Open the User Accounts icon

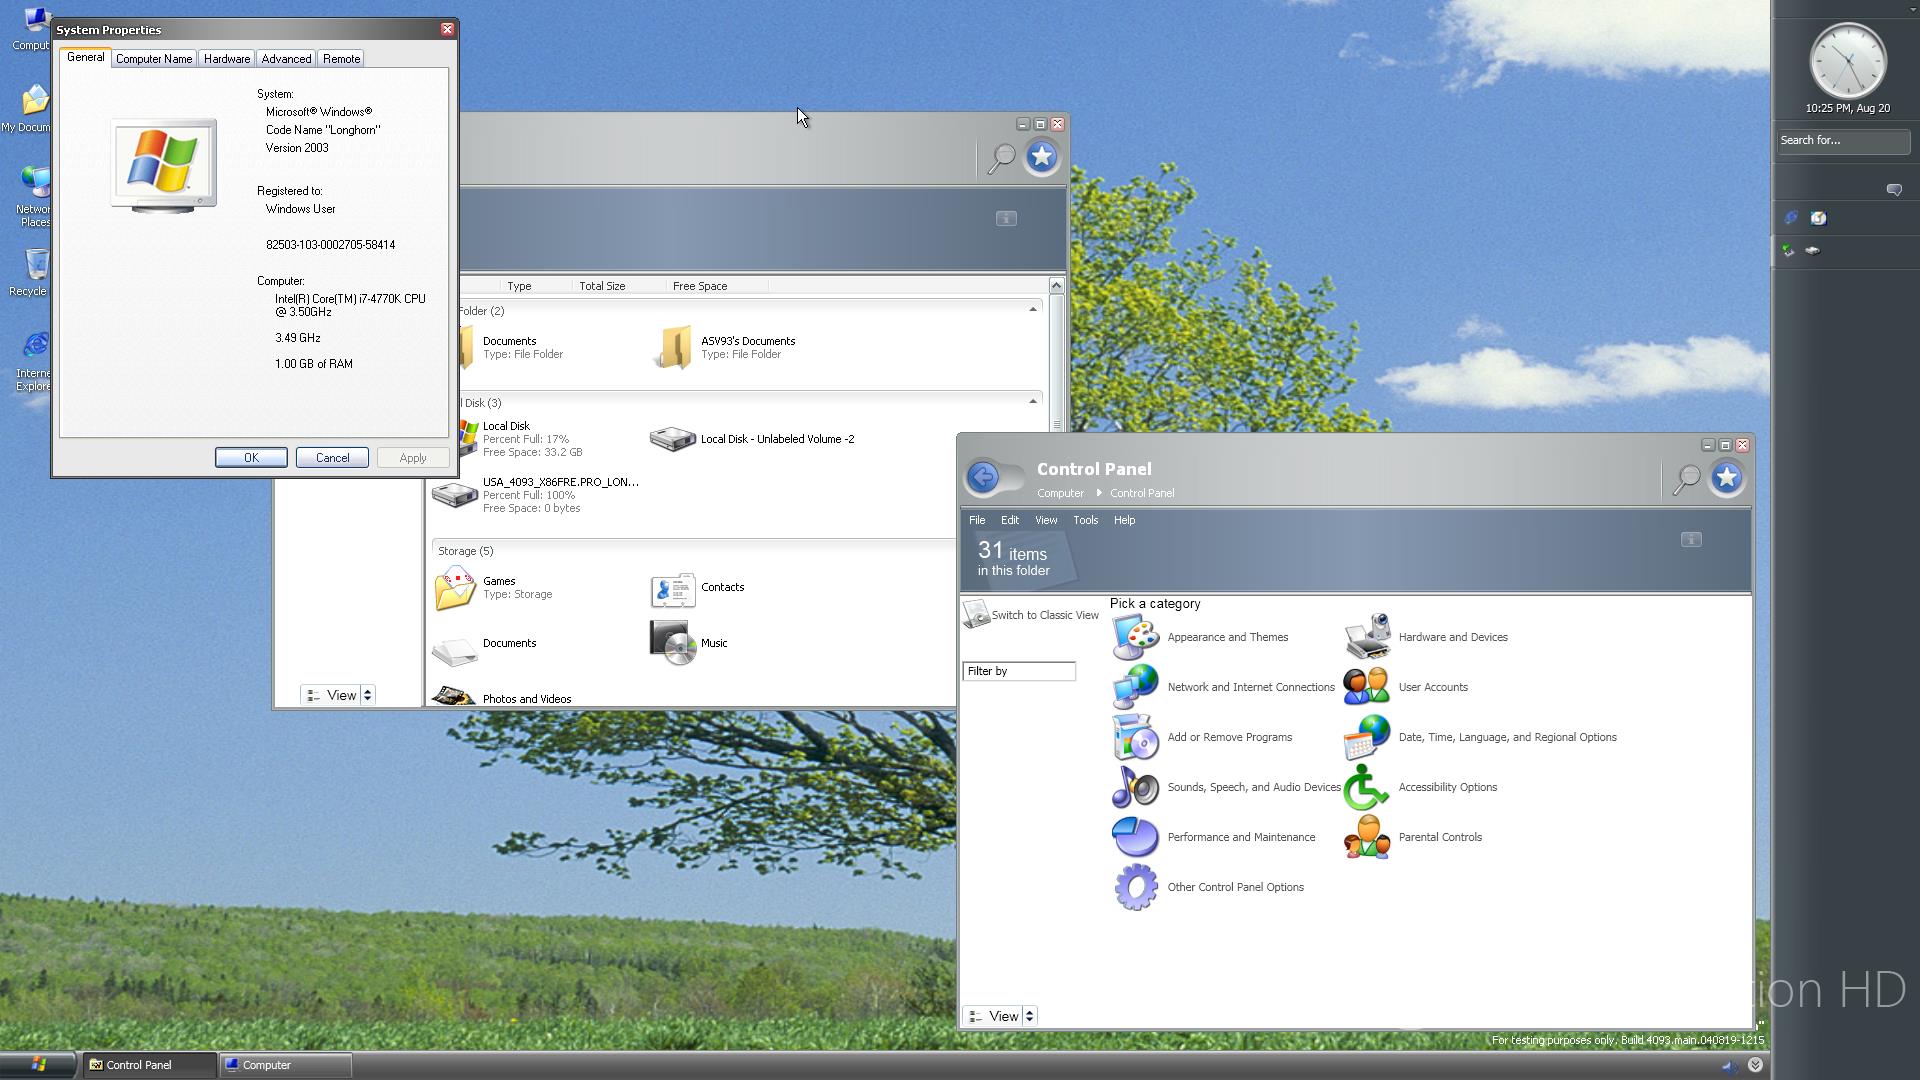(1366, 687)
